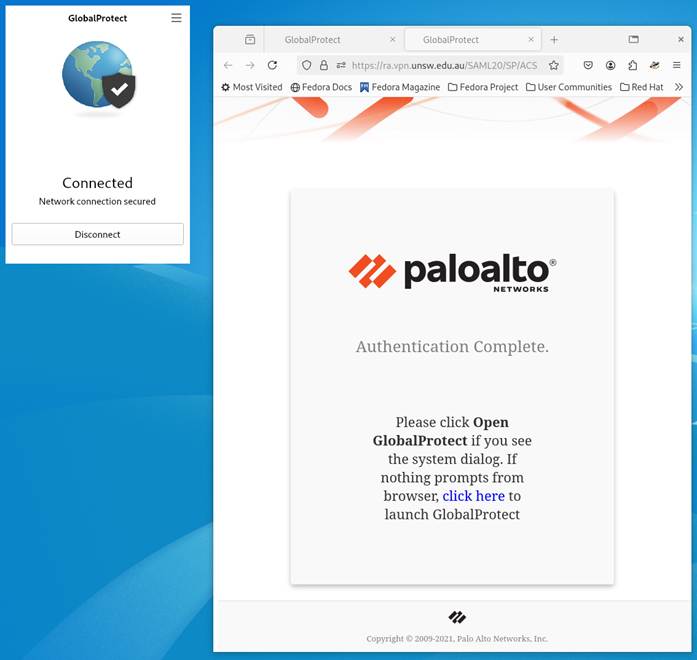Screen dimensions: 697x660
Task: Open the Fedora Magazine bookmark
Action: click(400, 87)
